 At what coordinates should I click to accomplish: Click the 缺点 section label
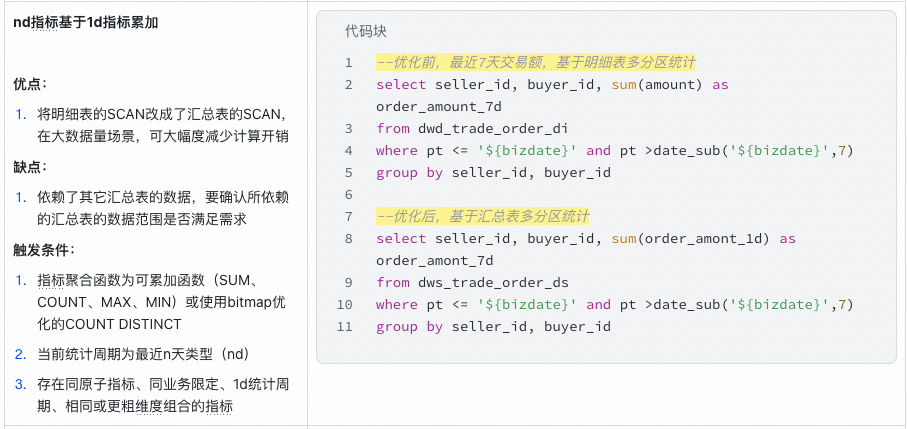[30, 167]
